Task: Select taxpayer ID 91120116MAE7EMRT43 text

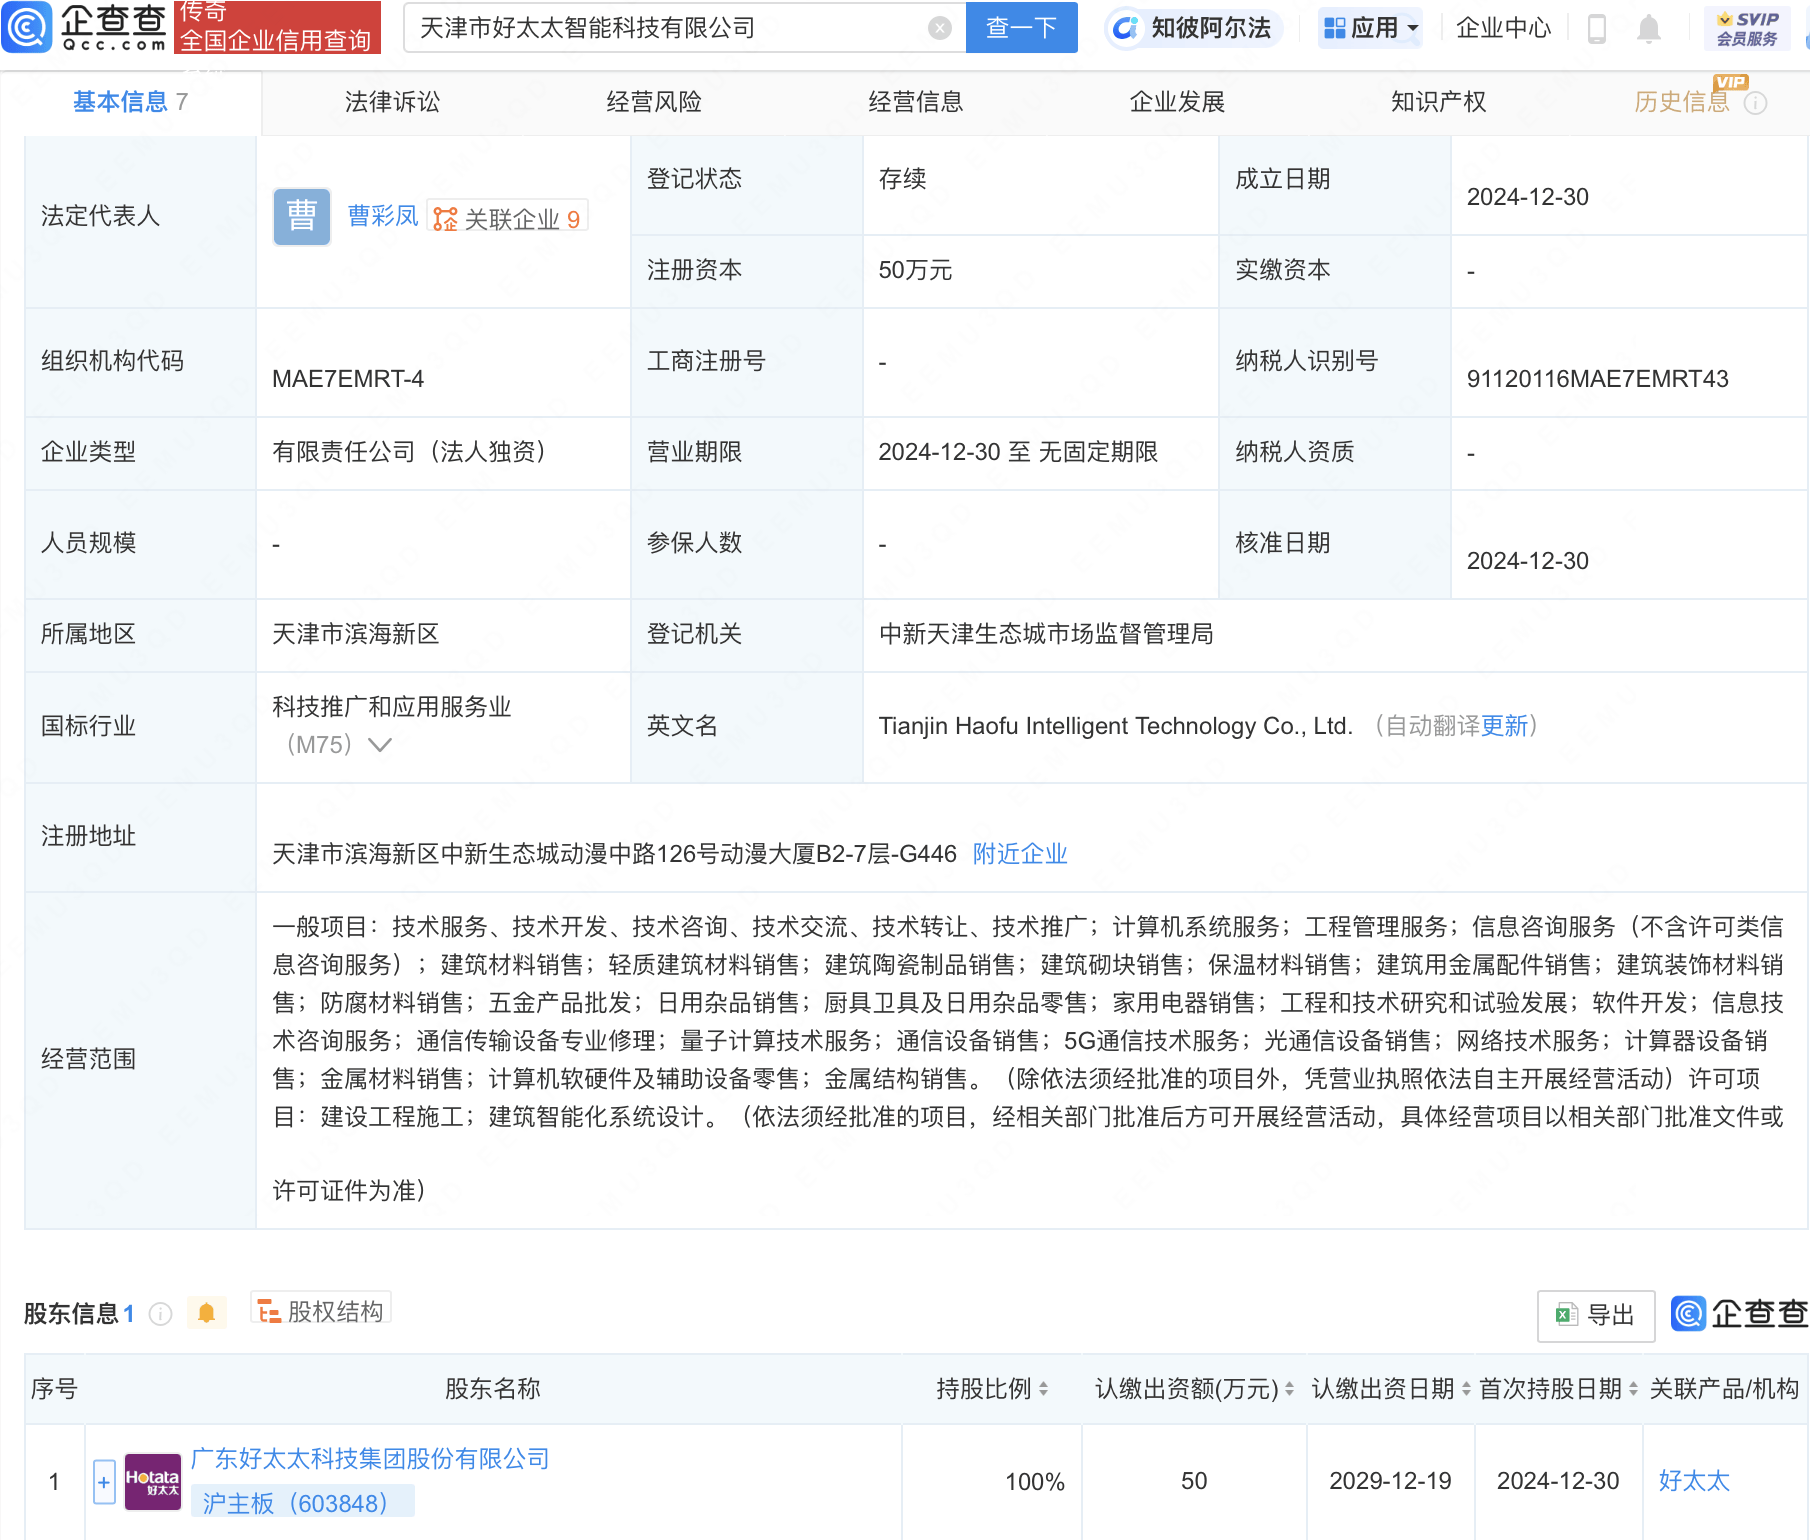Action: pos(1597,379)
